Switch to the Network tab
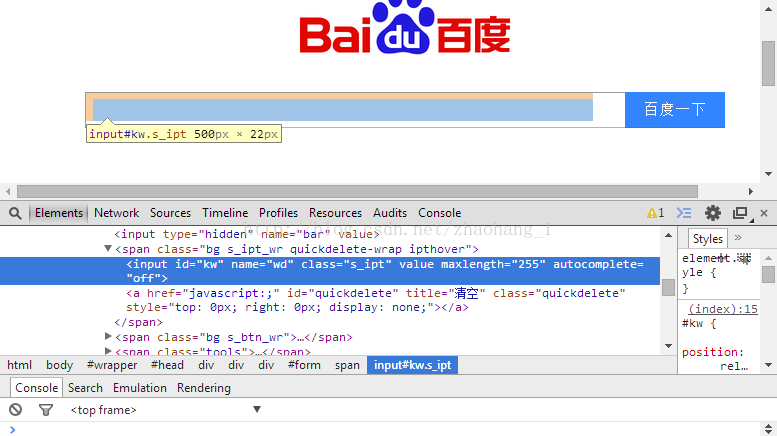The image size is (777, 436). [116, 213]
